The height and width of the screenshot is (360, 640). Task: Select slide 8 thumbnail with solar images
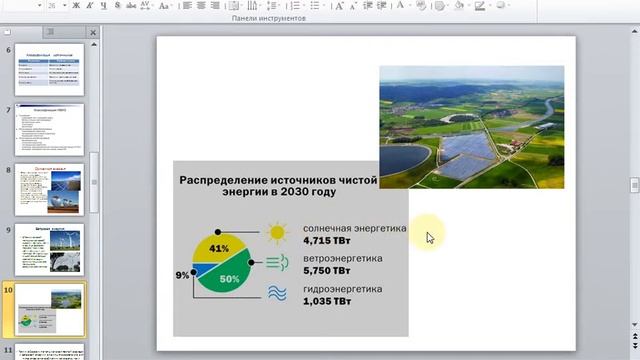49,190
